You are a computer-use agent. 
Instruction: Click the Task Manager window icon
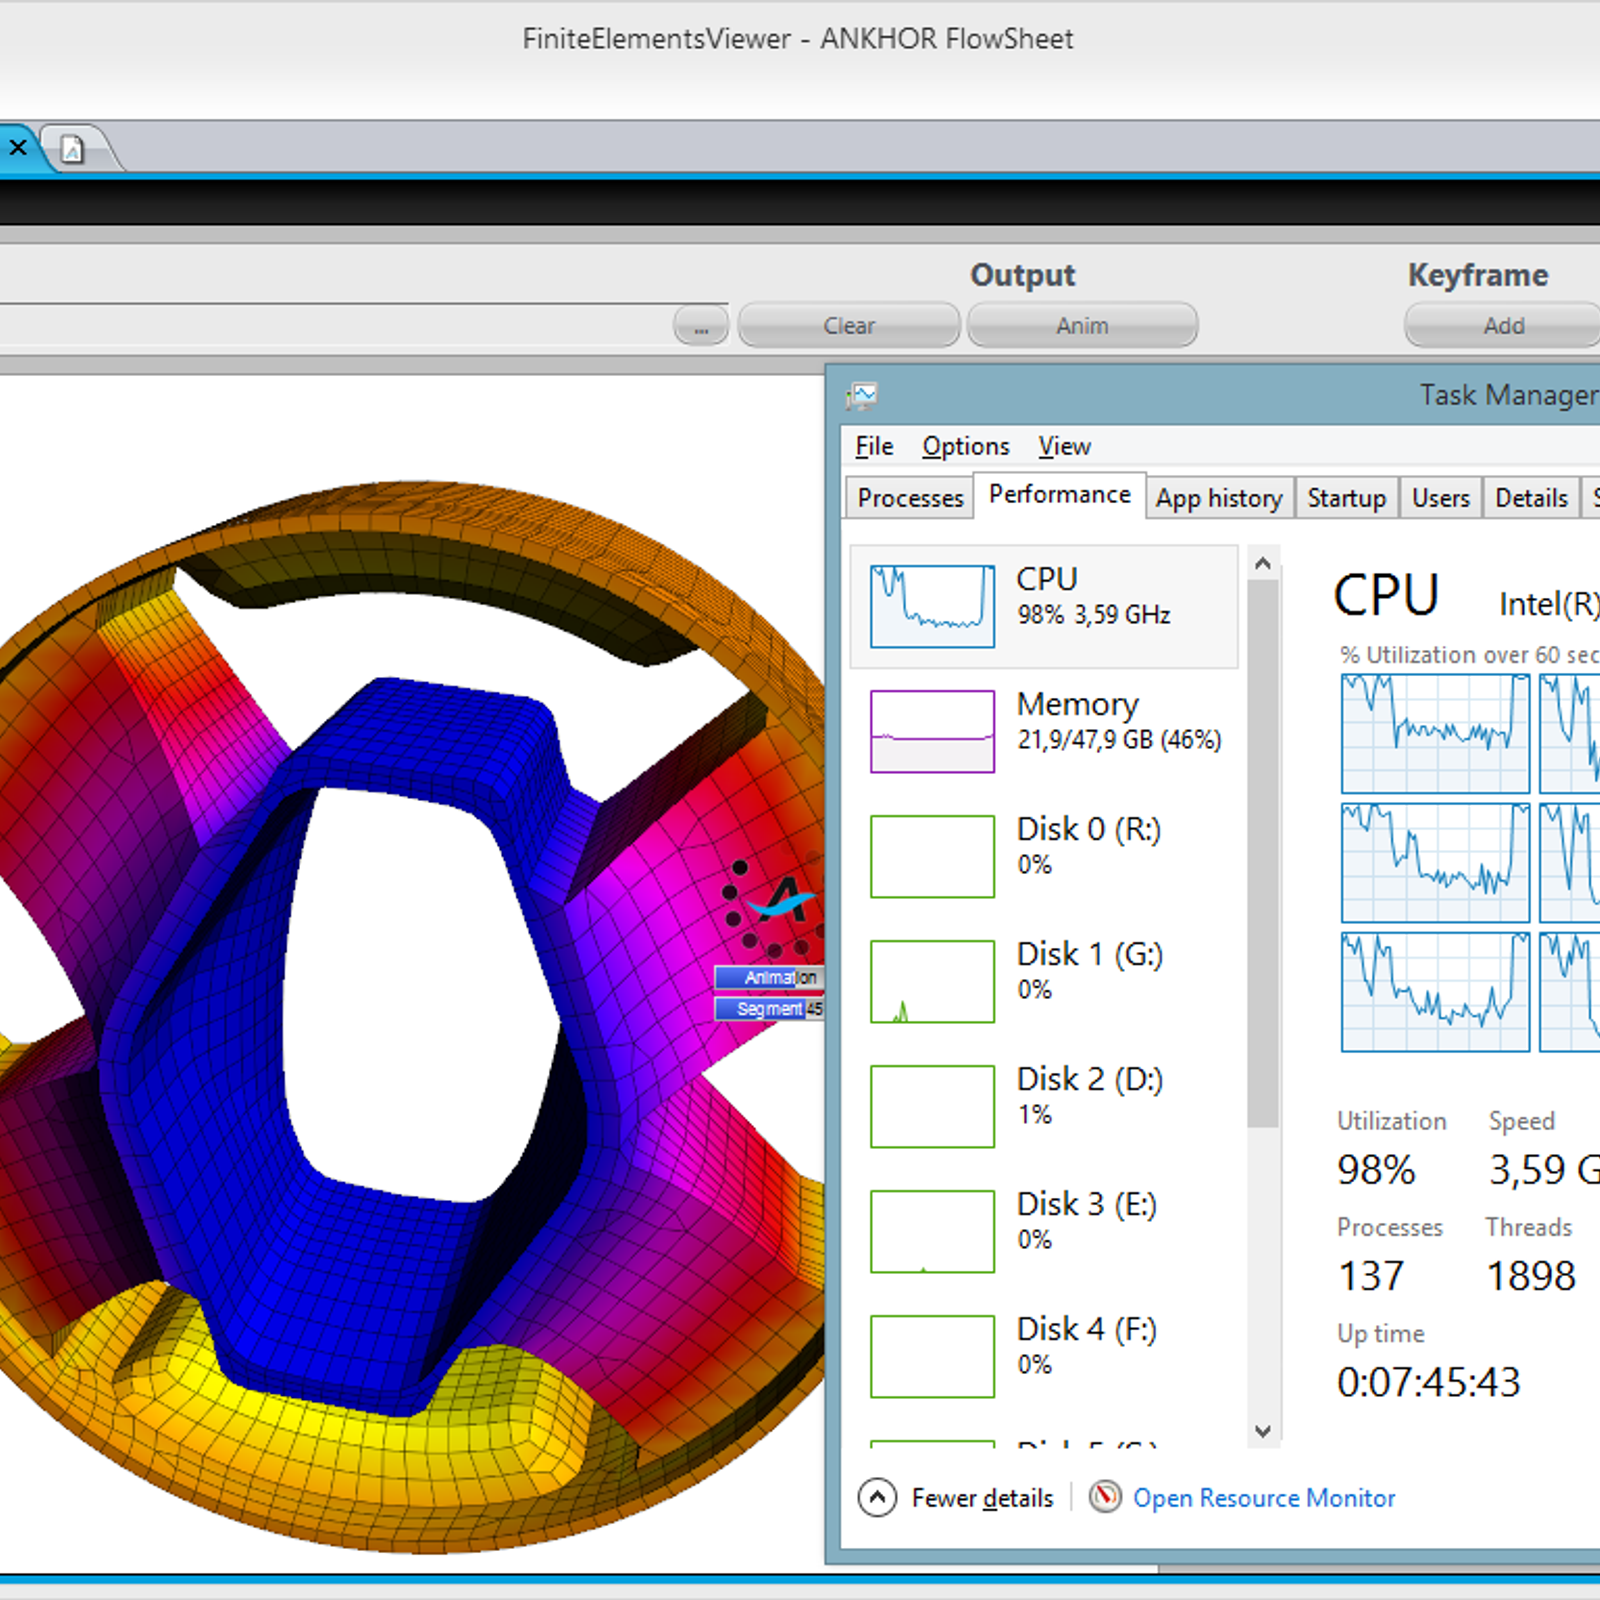[861, 396]
